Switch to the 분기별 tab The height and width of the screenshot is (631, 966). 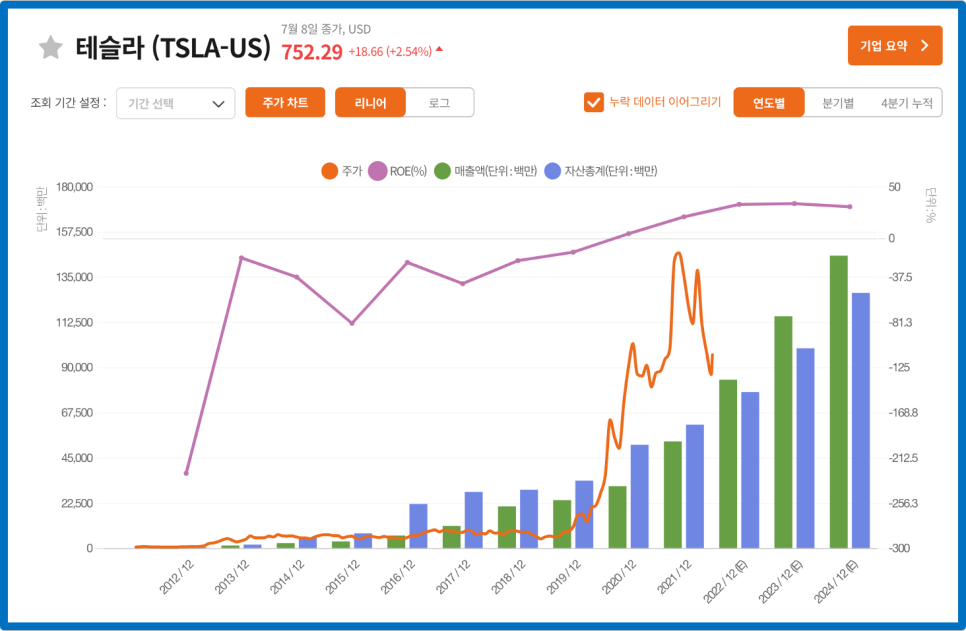[838, 103]
